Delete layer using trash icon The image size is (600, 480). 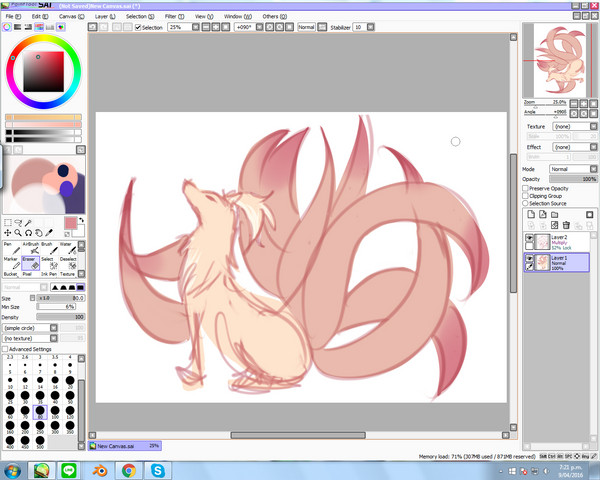566,225
